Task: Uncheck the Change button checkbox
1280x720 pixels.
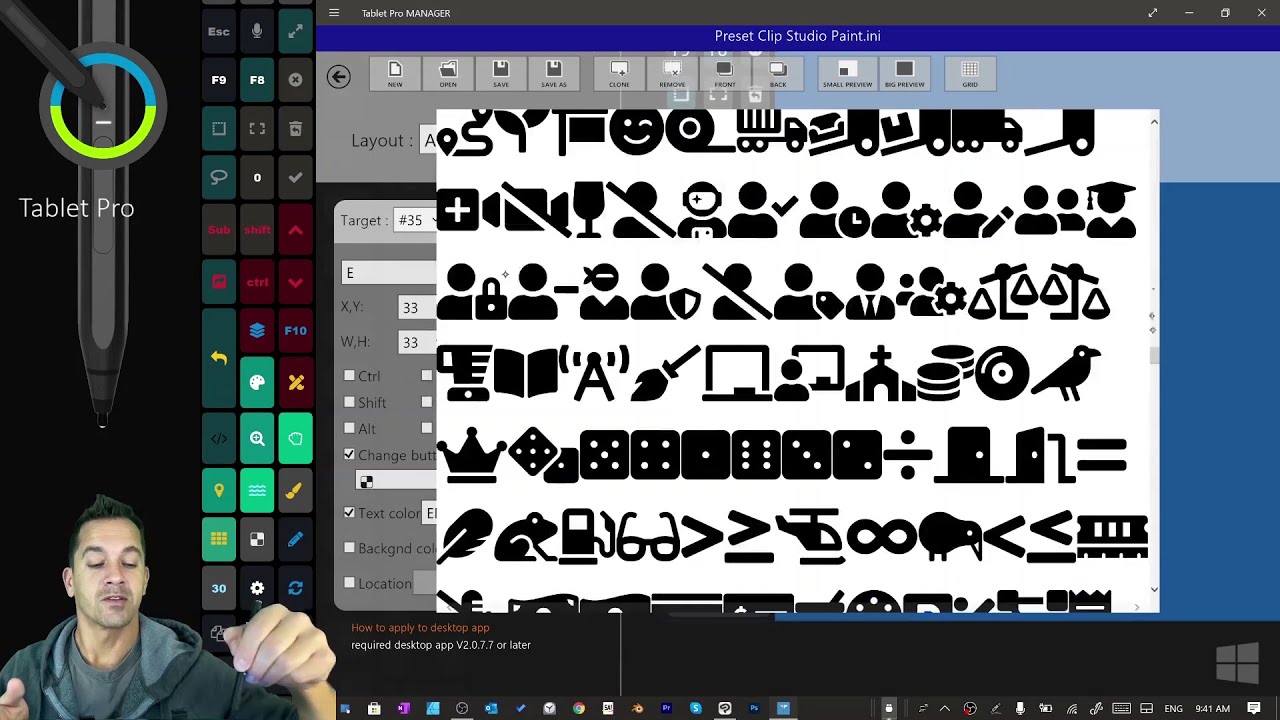Action: (349, 454)
